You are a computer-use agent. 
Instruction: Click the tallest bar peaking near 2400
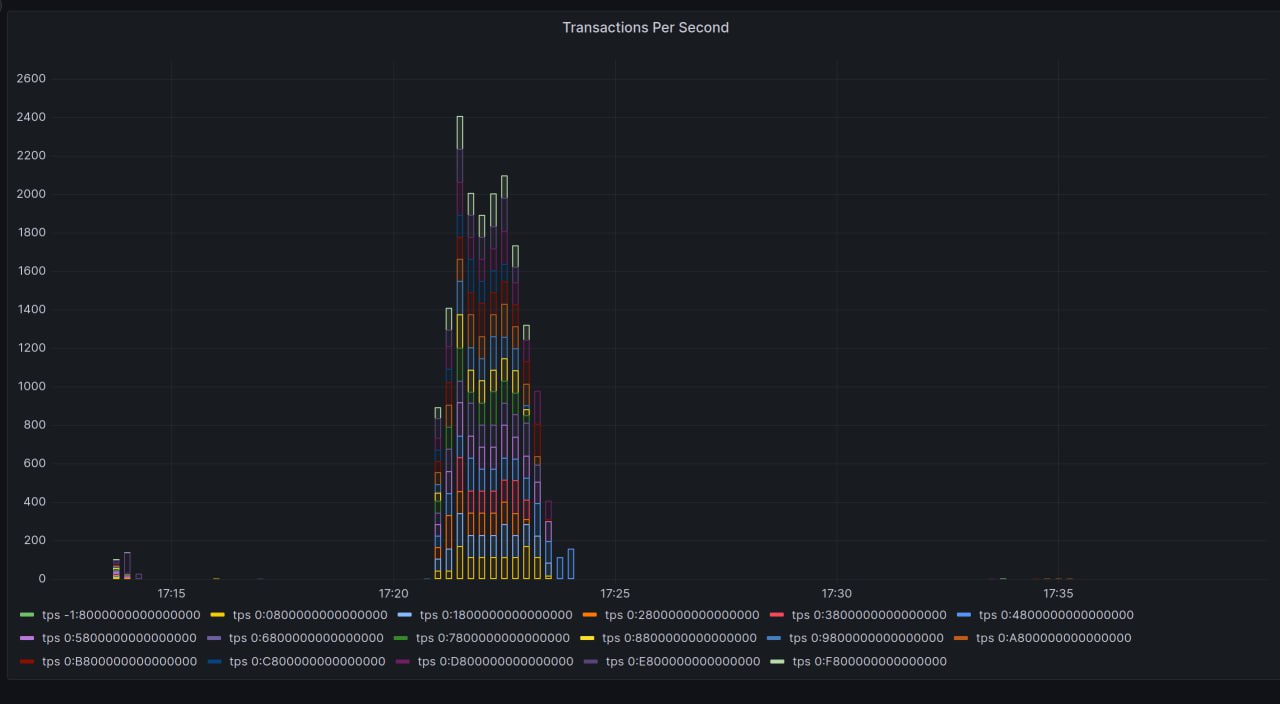[459, 350]
